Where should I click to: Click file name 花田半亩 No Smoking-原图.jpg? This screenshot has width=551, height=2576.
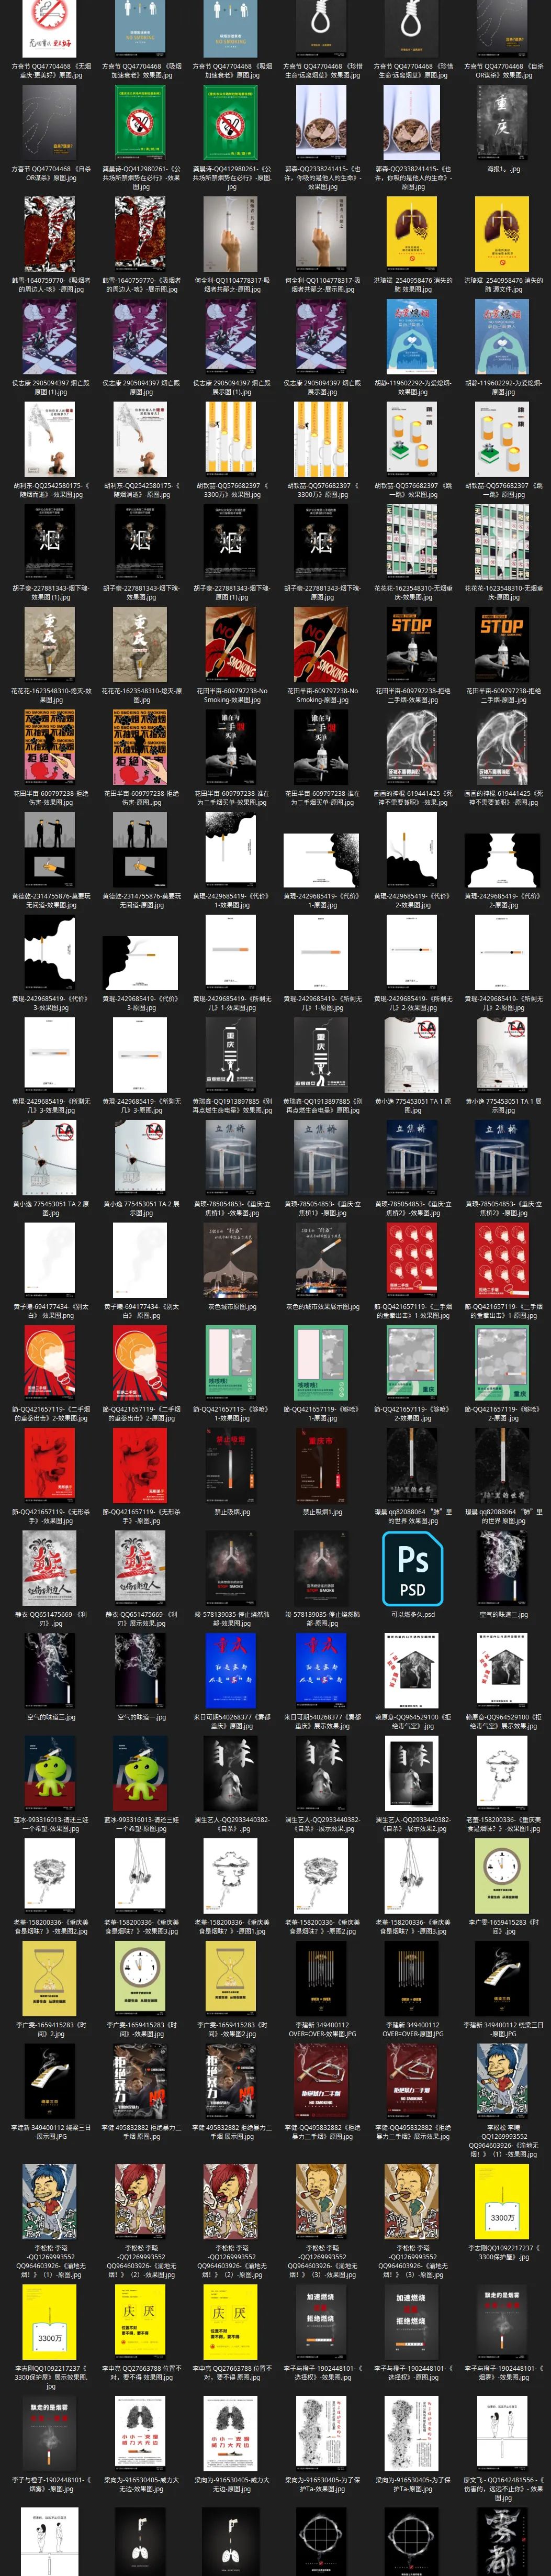pyautogui.click(x=322, y=696)
